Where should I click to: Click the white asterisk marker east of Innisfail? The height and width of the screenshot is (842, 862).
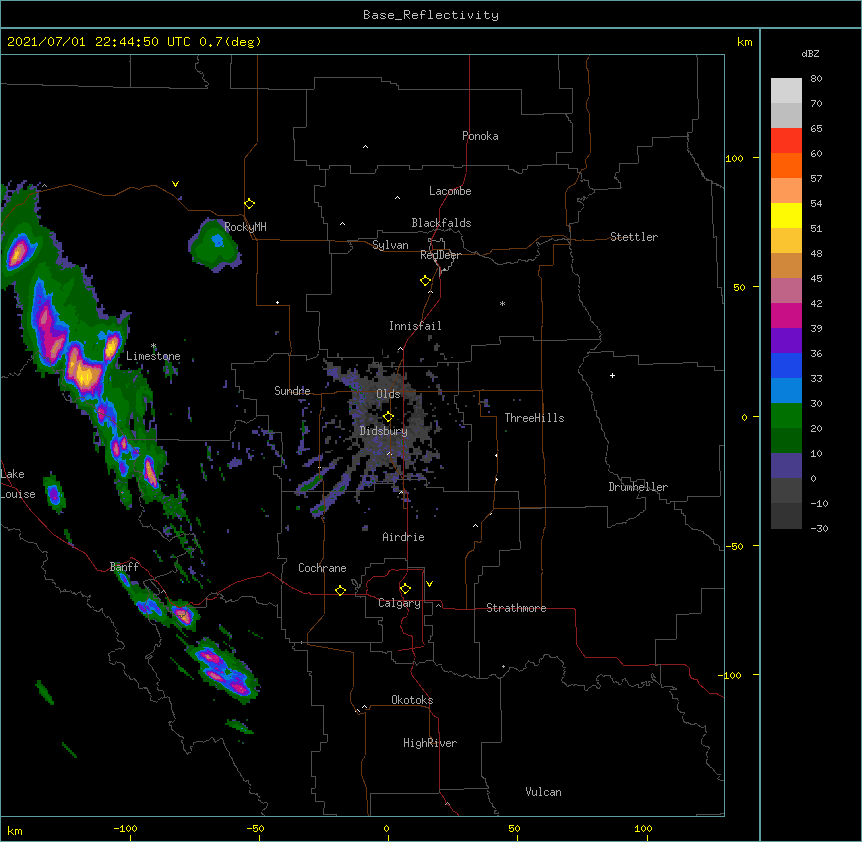(x=502, y=303)
